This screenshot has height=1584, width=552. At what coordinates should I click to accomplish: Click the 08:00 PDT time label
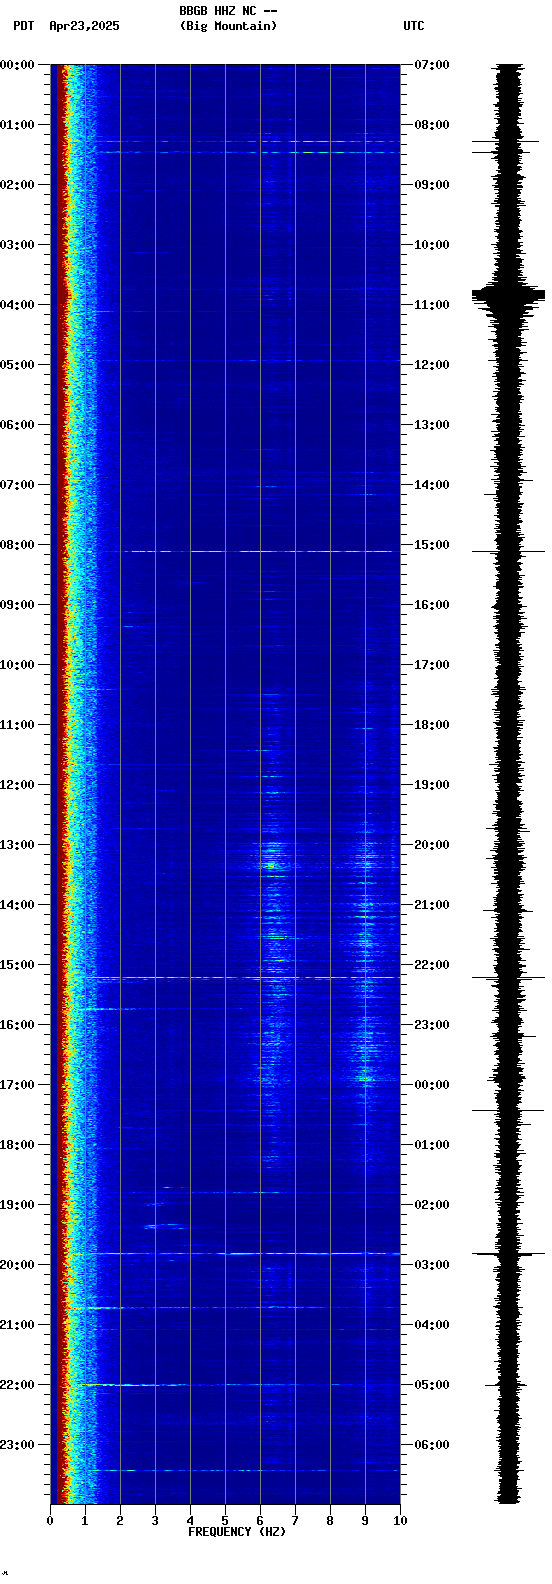(17, 545)
